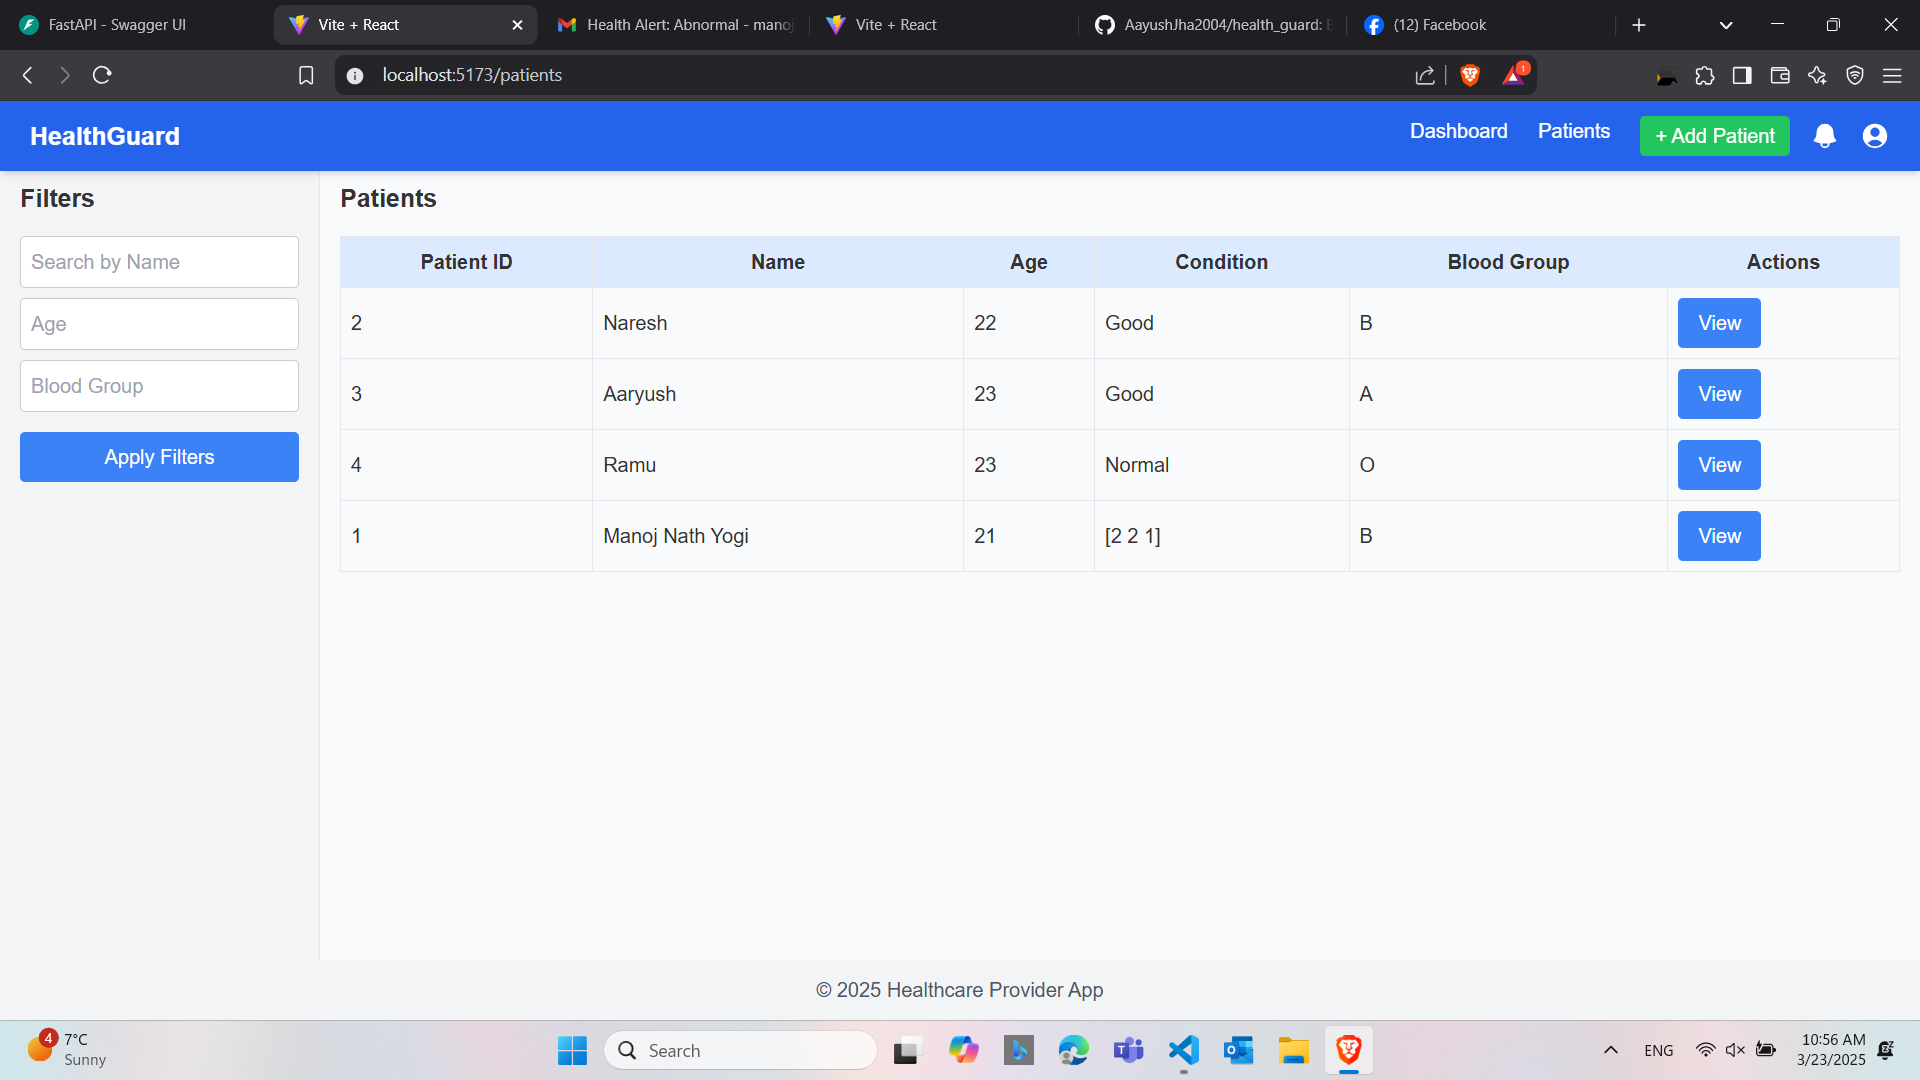Reload the patients page

pos(102,75)
